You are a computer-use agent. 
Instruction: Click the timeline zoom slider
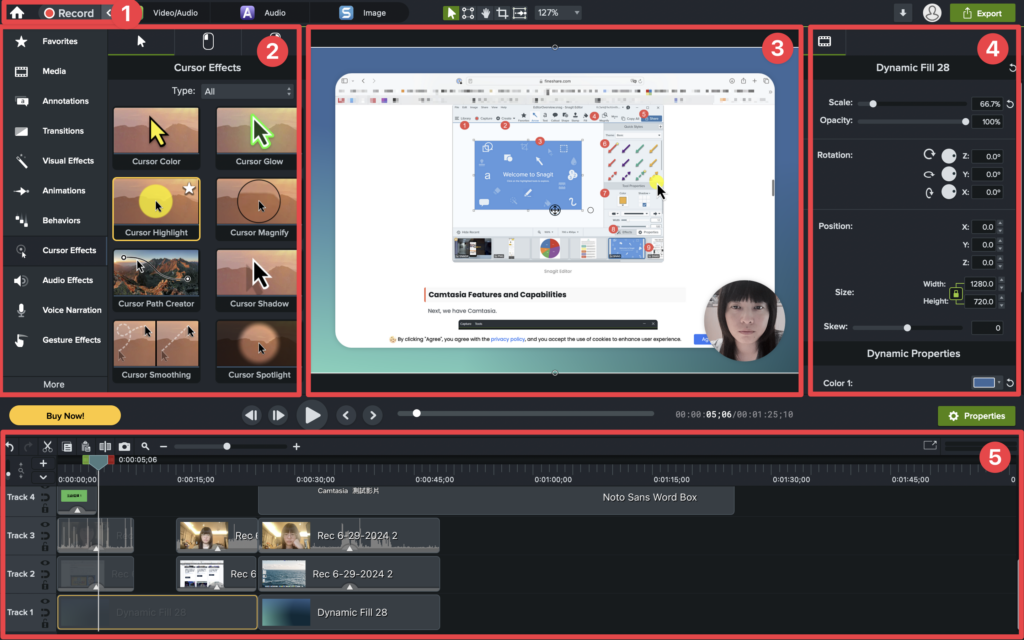point(231,447)
